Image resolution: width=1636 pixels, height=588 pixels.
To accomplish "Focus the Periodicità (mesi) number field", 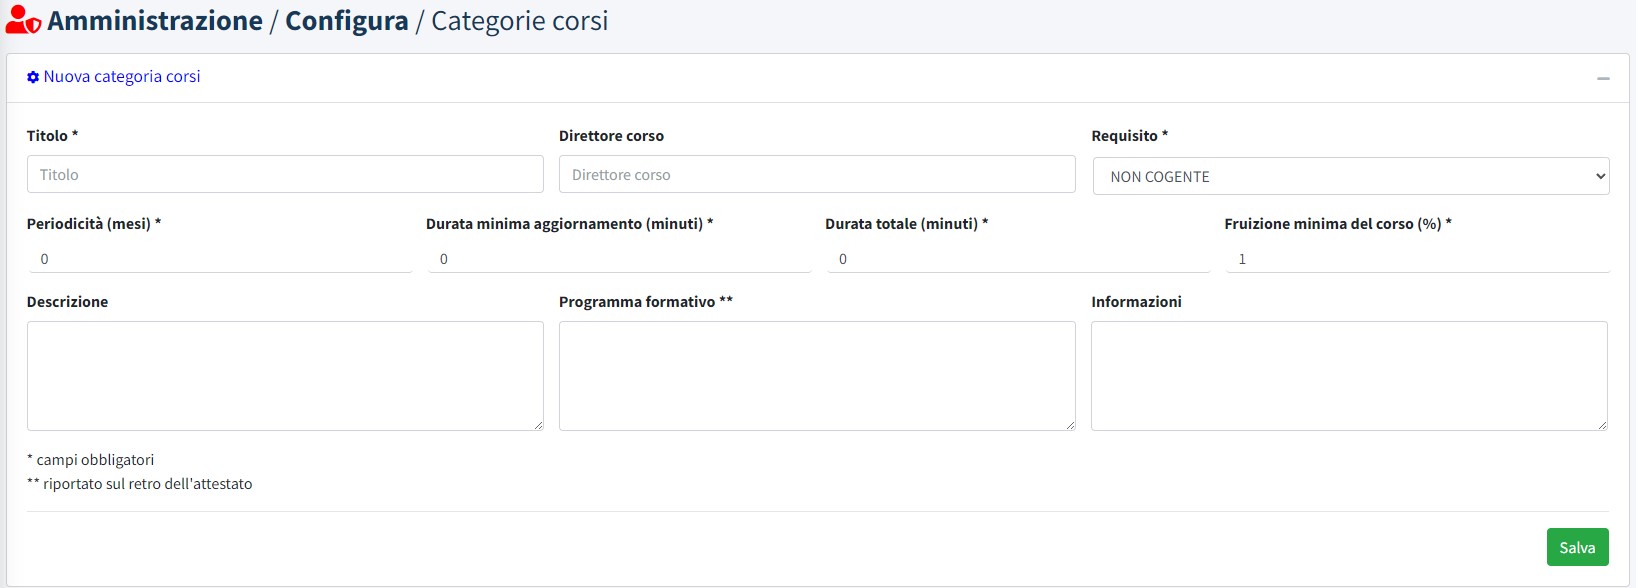I will coord(220,258).
